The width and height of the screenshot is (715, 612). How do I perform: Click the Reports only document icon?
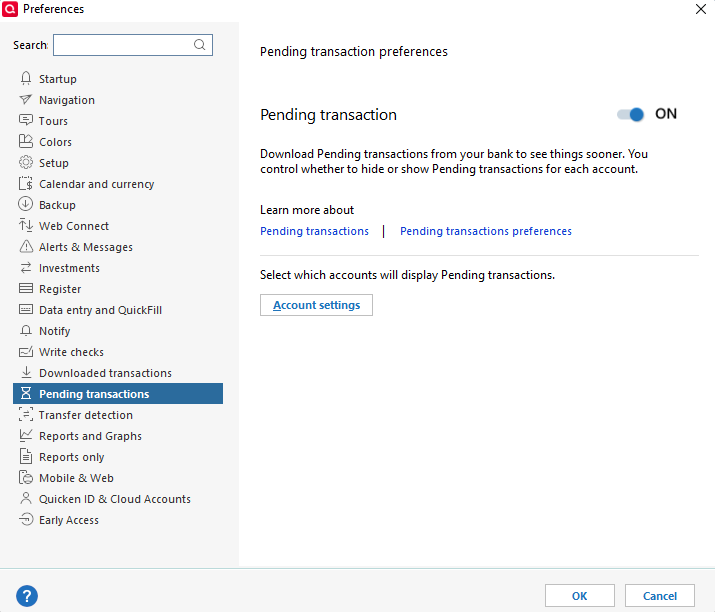[26, 456]
